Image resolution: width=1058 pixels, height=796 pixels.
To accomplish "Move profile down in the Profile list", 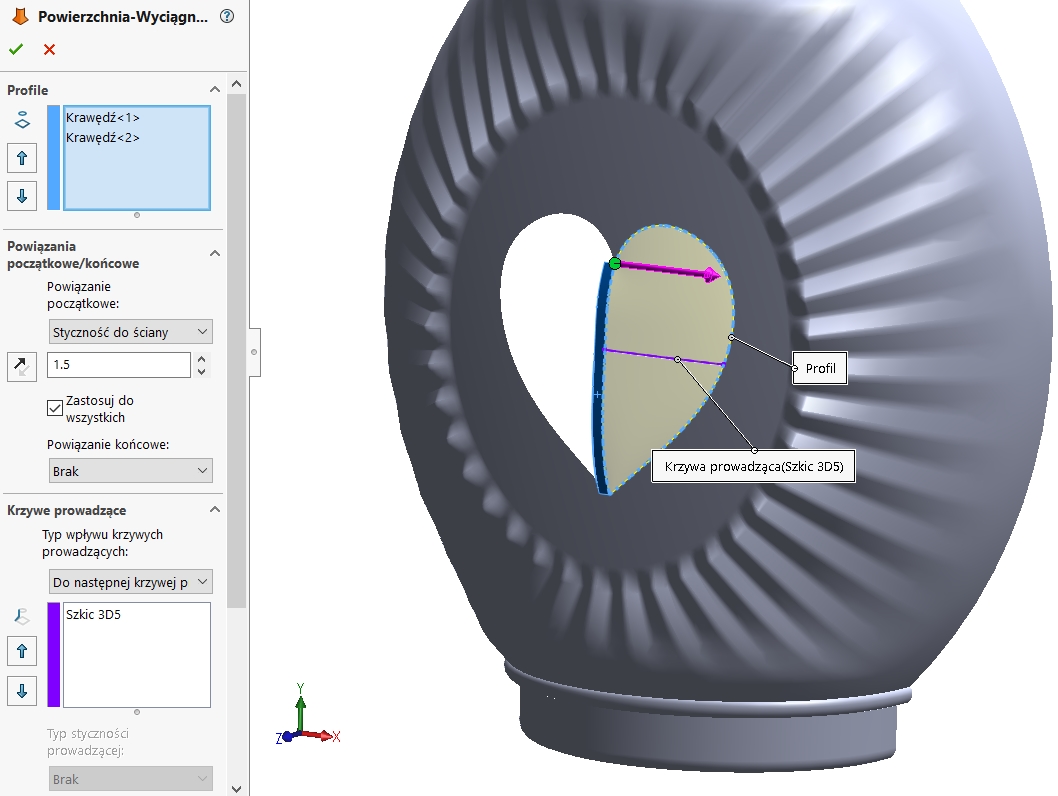I will 22,196.
